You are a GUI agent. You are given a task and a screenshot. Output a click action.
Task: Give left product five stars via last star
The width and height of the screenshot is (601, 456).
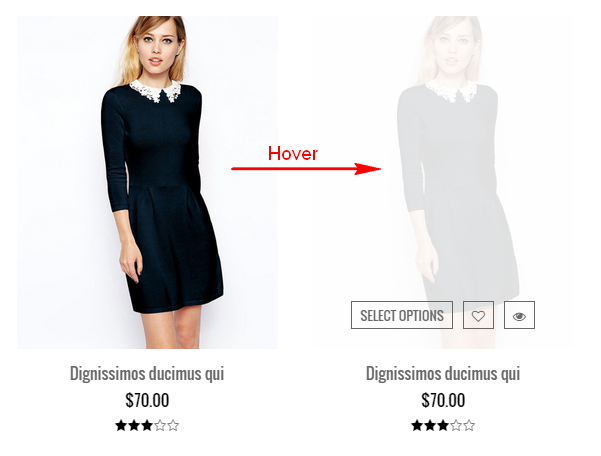pos(173,426)
